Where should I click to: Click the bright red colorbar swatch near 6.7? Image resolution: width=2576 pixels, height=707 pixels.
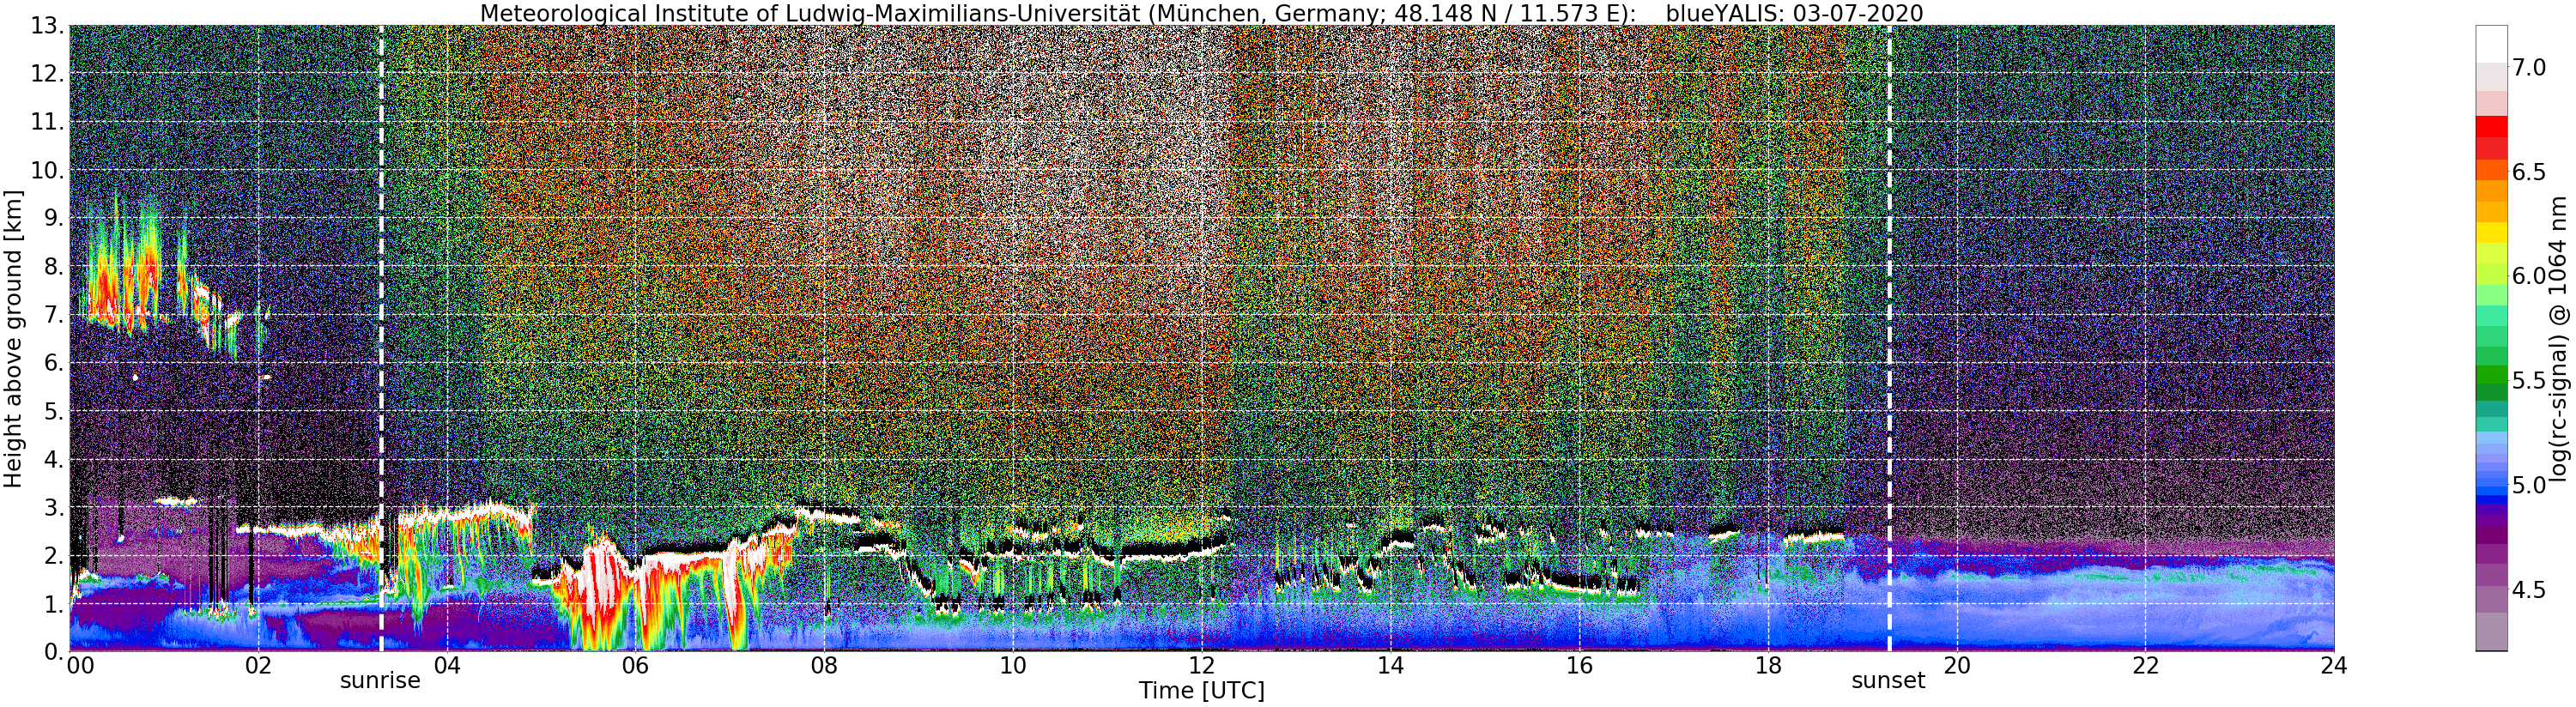click(2491, 127)
